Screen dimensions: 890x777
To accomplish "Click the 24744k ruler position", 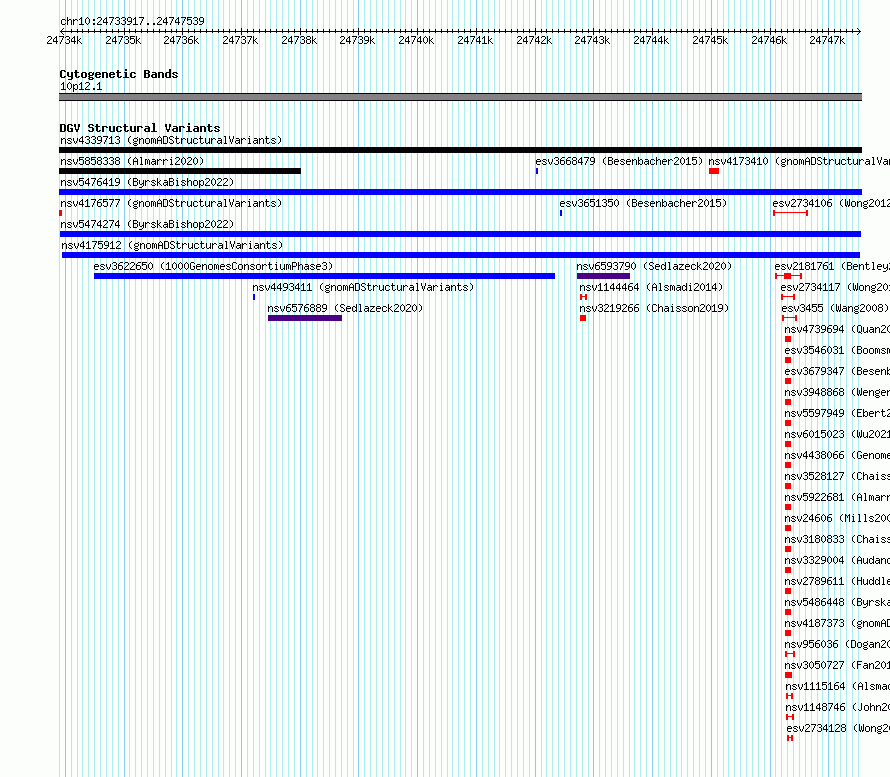I will point(651,40).
